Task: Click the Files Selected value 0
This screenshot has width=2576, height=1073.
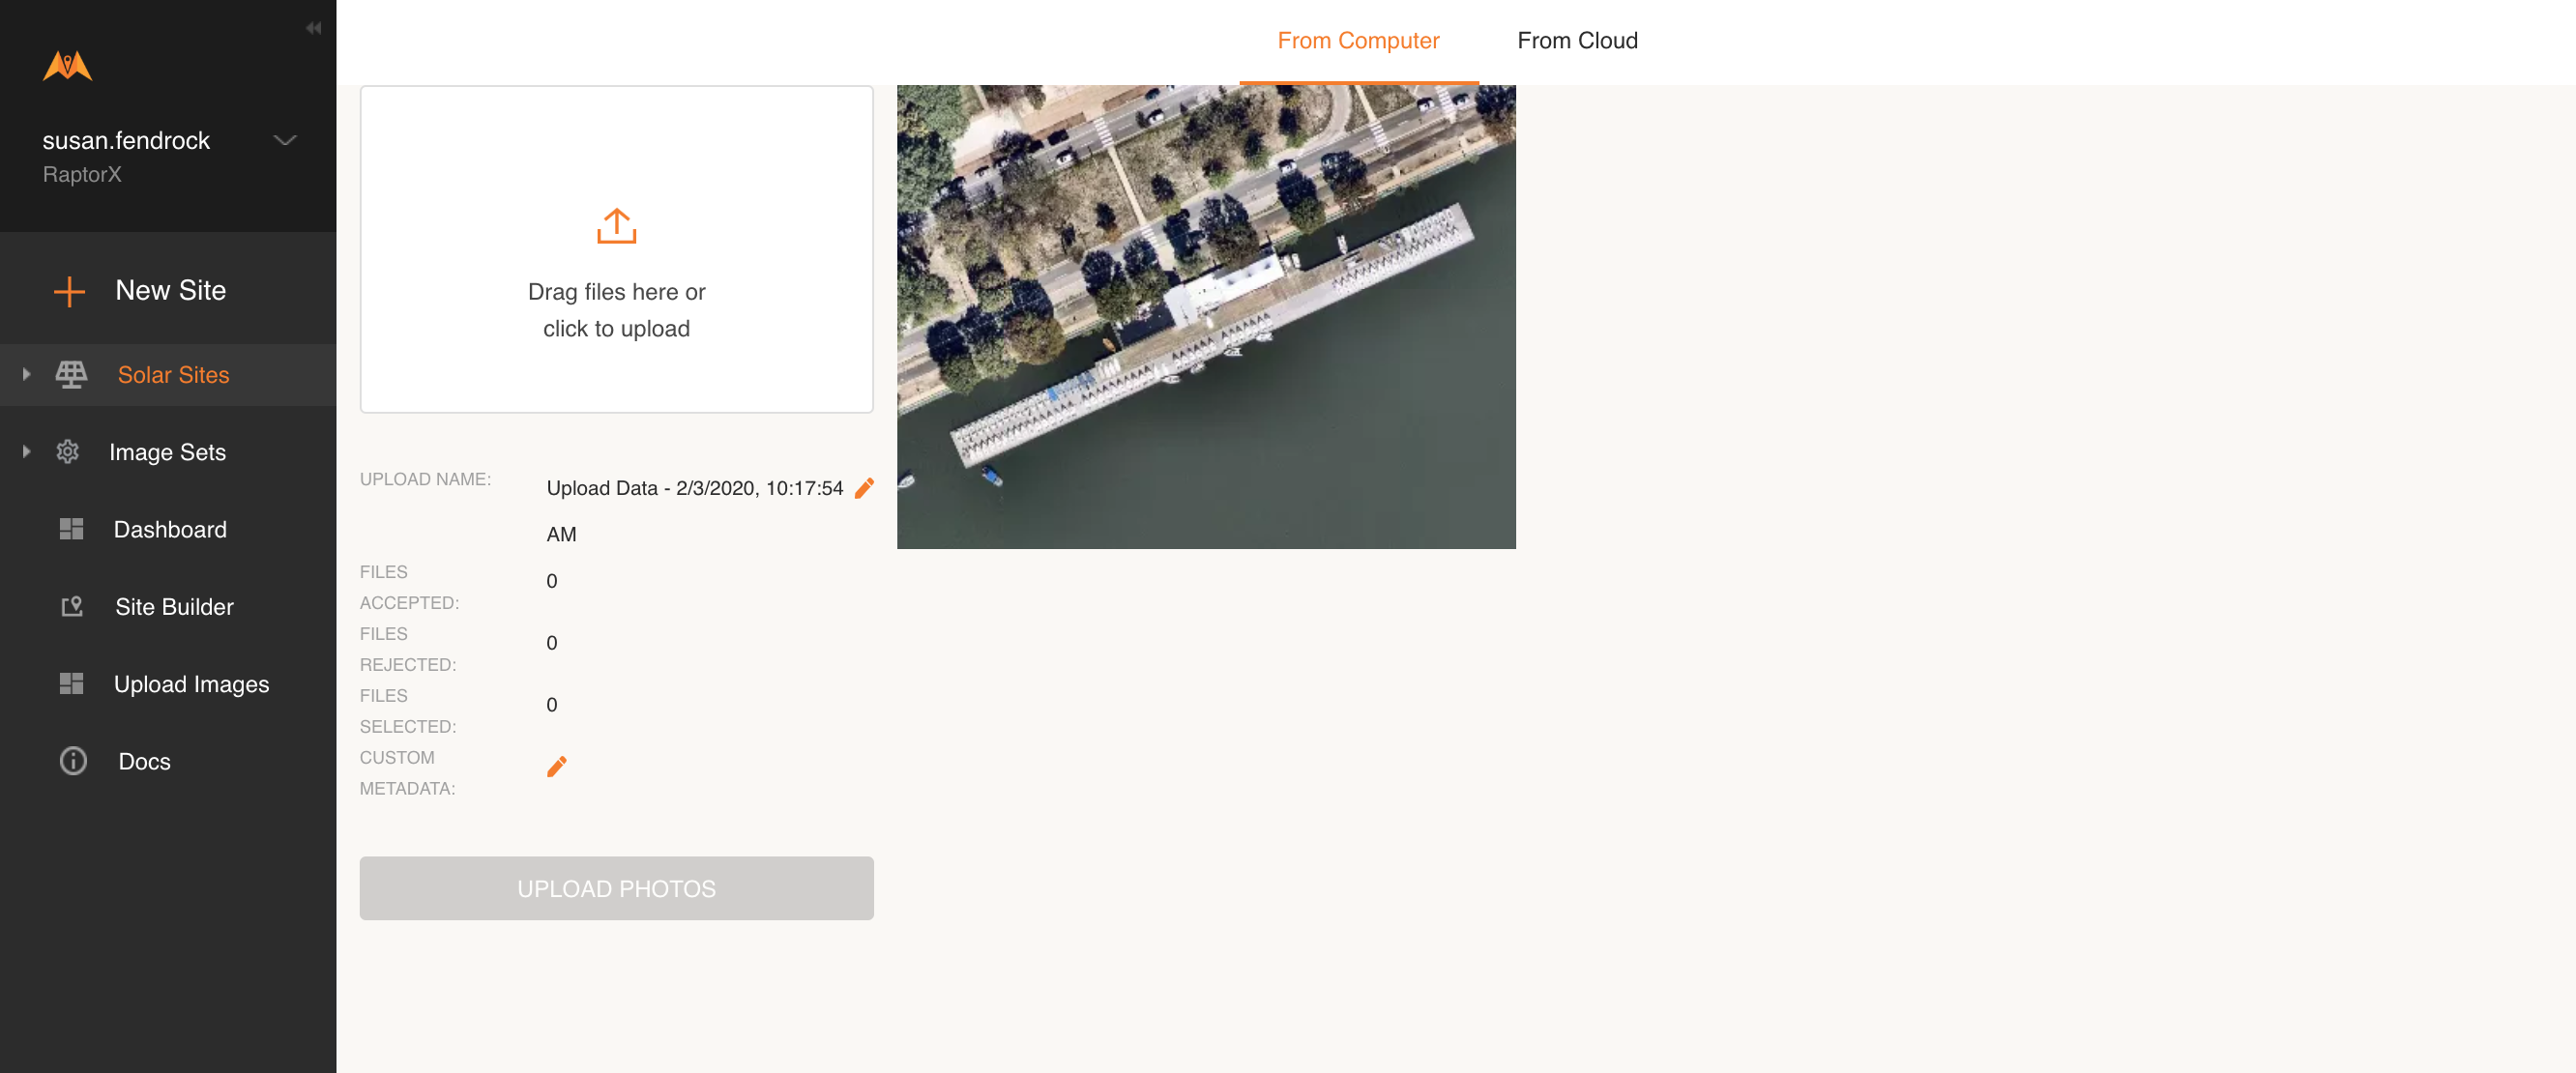Action: [551, 705]
